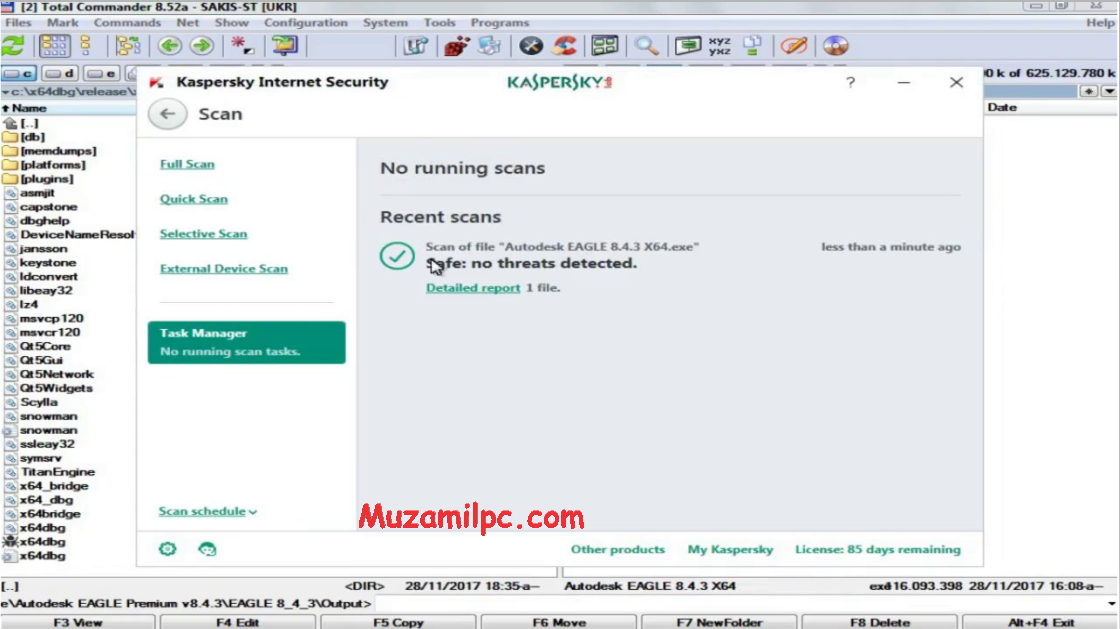The width and height of the screenshot is (1120, 629).
Task: Select the TitanEngine file
Action: tap(49, 472)
